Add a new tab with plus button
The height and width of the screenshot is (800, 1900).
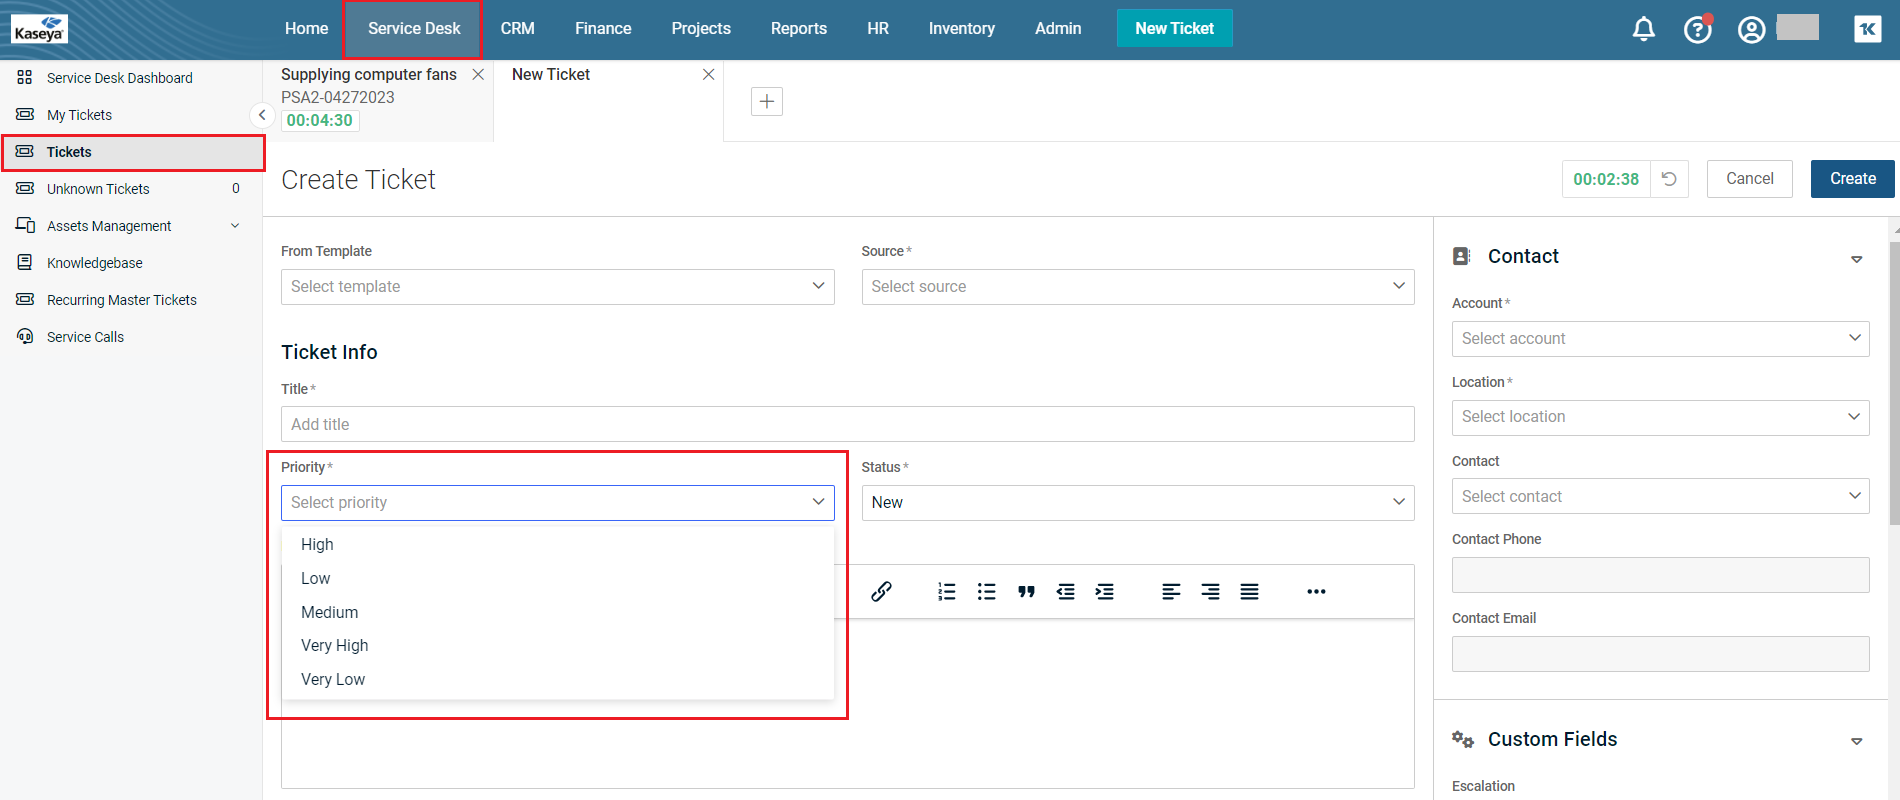(767, 101)
